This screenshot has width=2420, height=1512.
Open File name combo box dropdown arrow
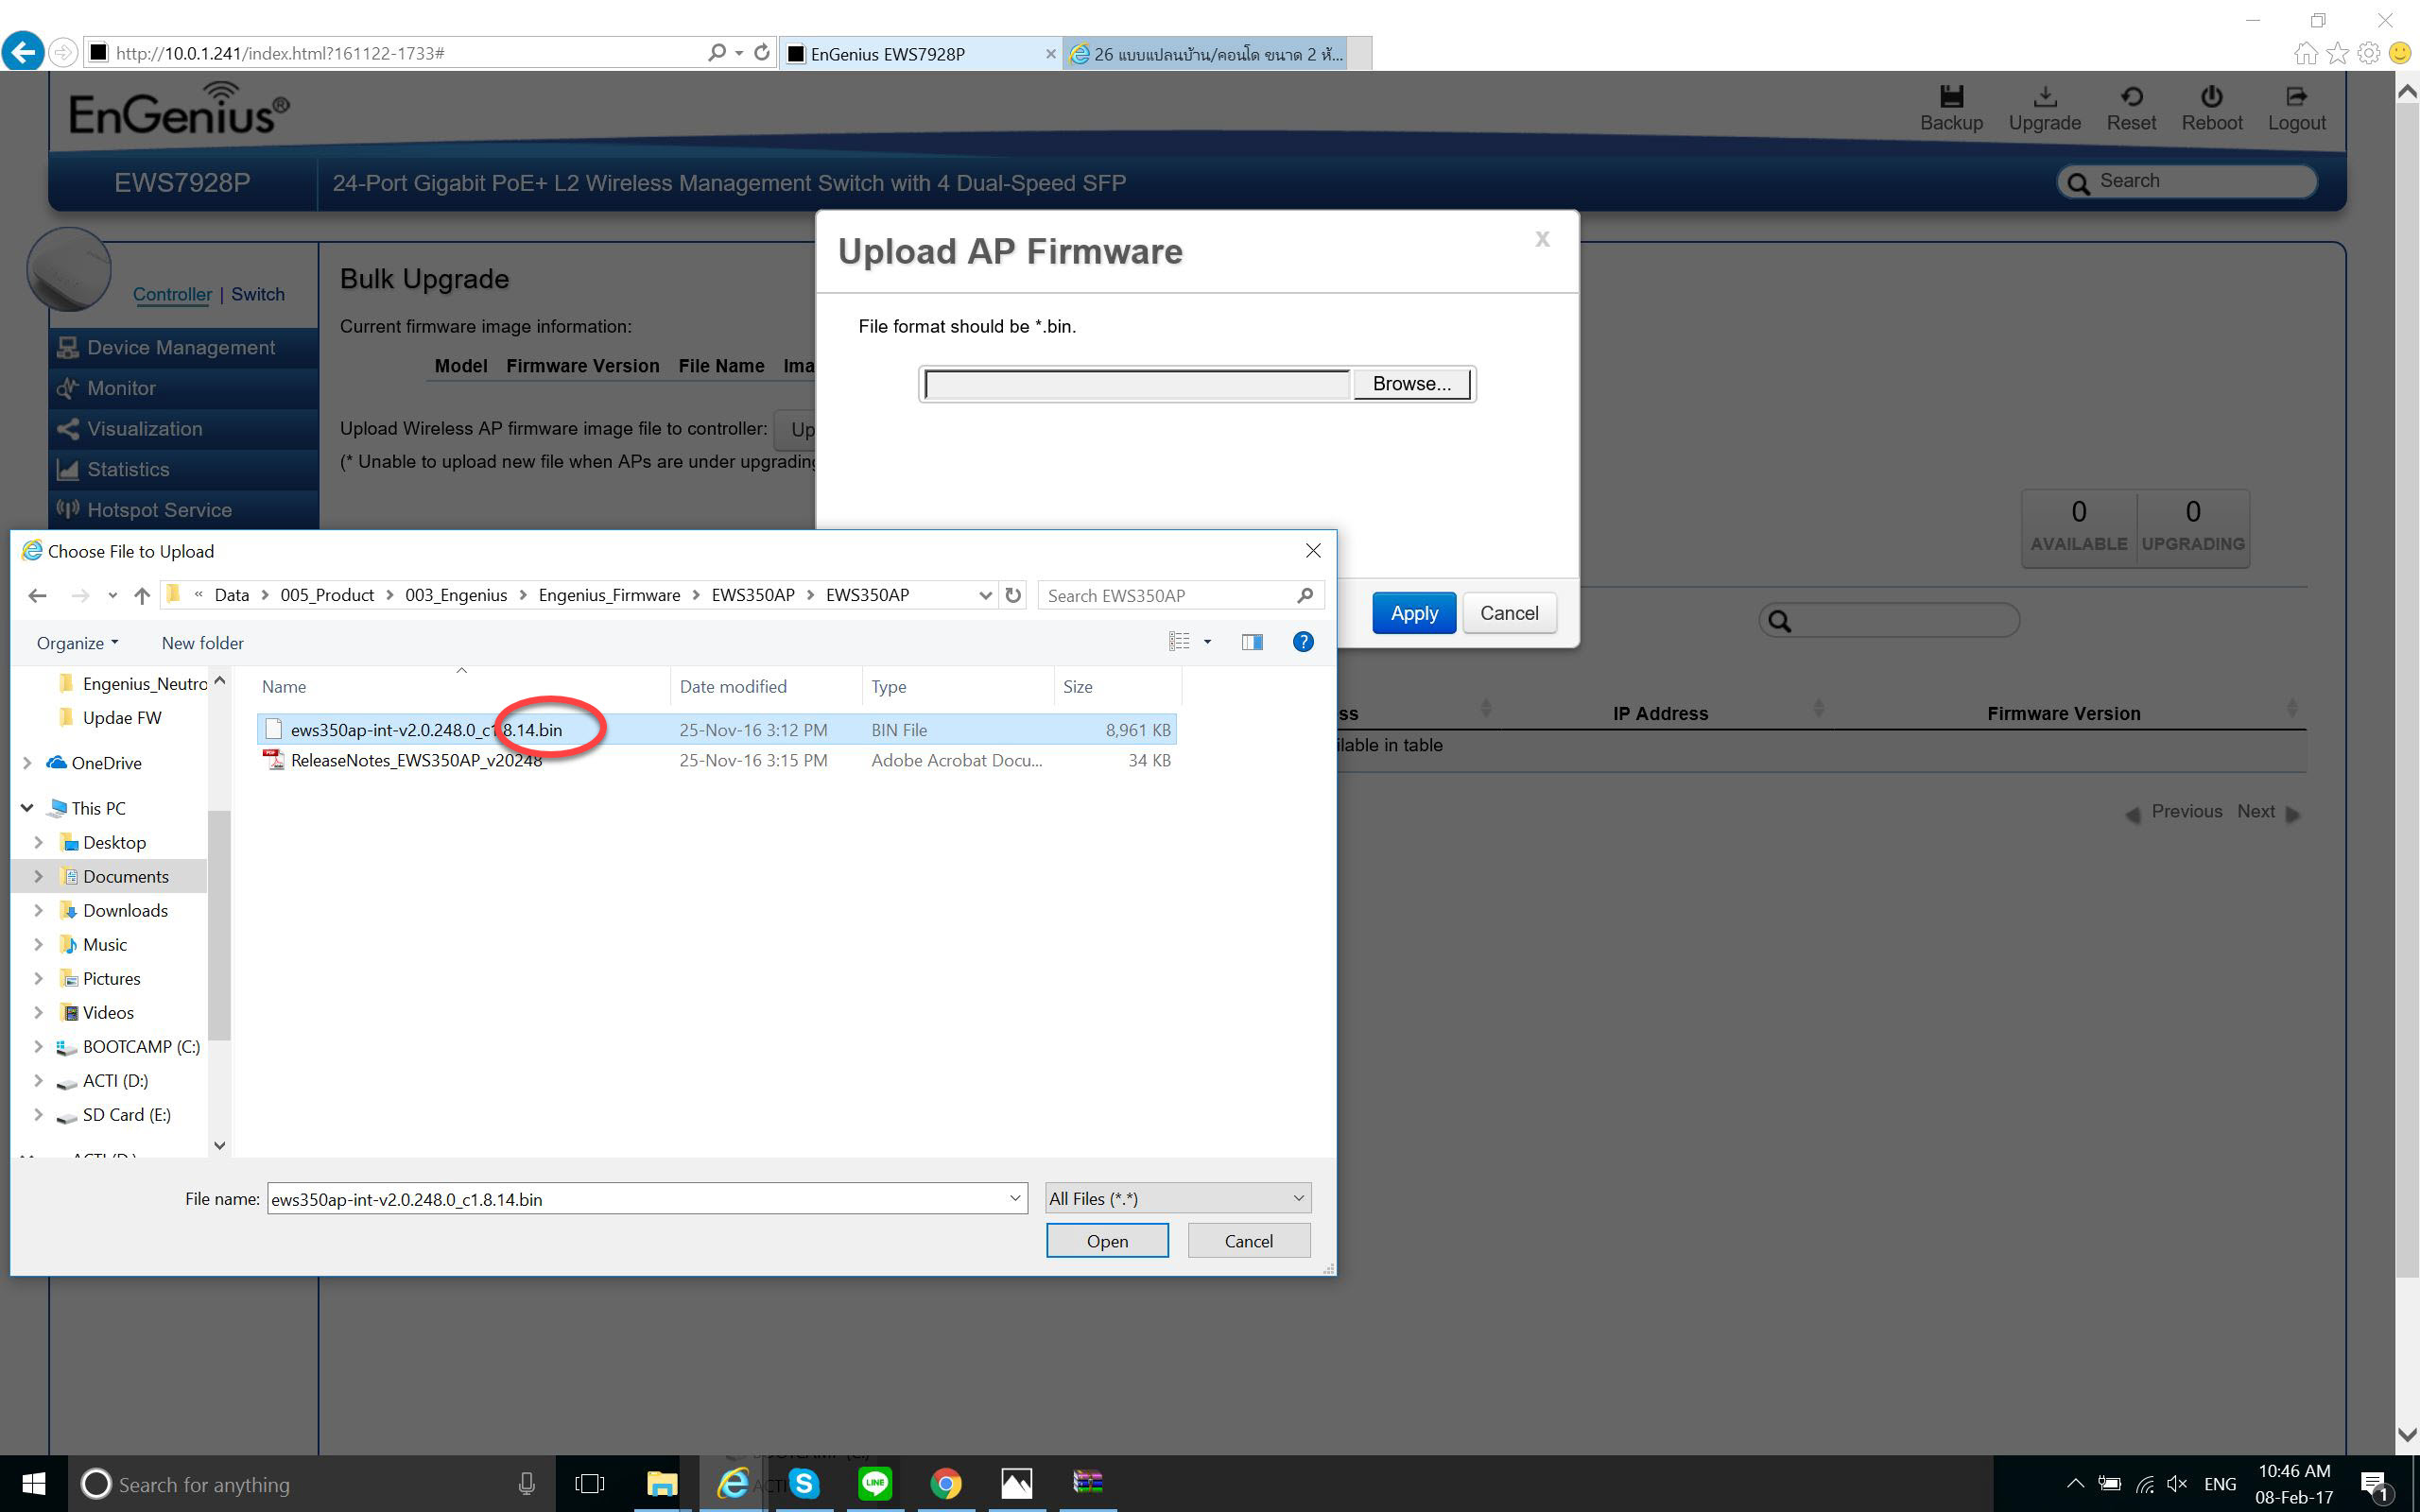(x=1015, y=1199)
